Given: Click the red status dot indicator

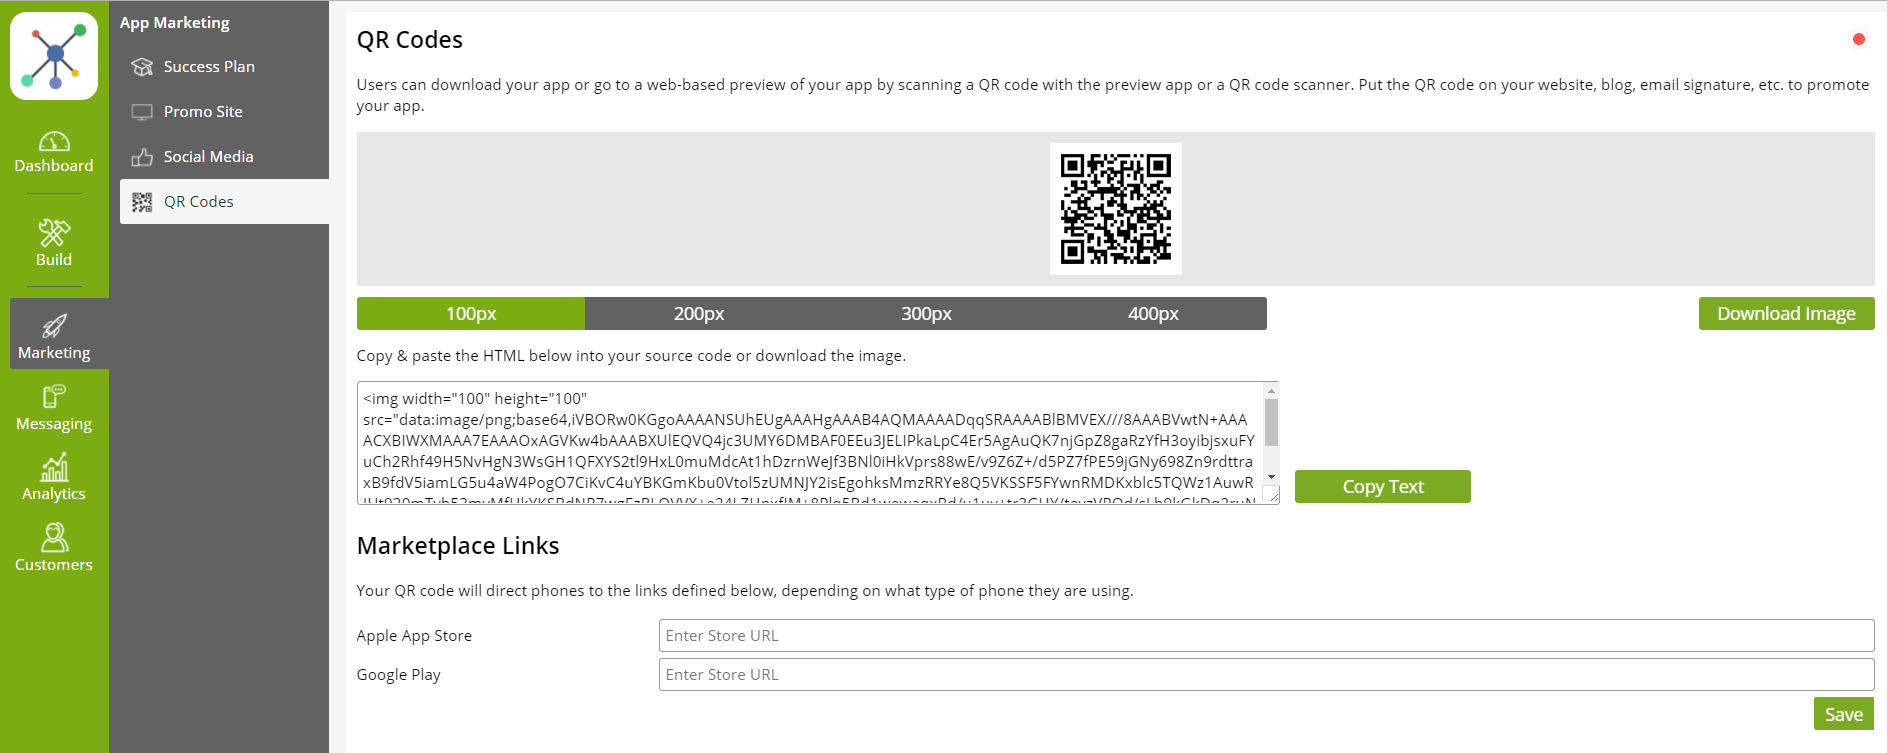Looking at the screenshot, I should (x=1859, y=39).
